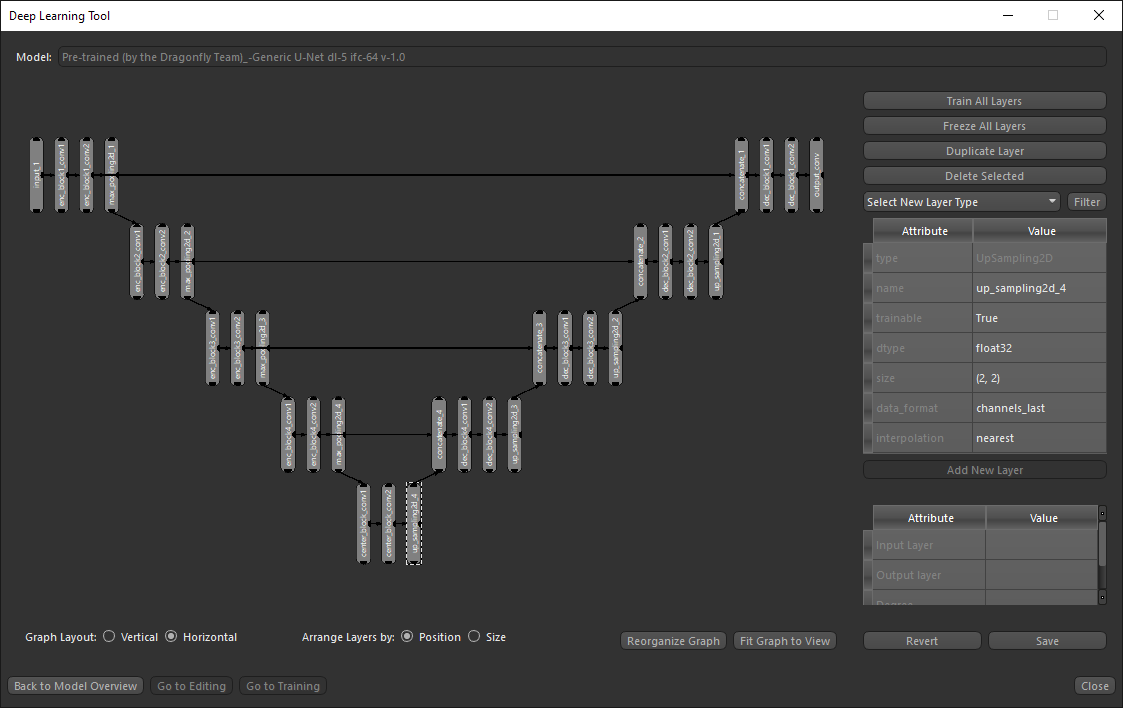The image size is (1123, 708).
Task: Arrange layers by Size
Action: coord(474,637)
